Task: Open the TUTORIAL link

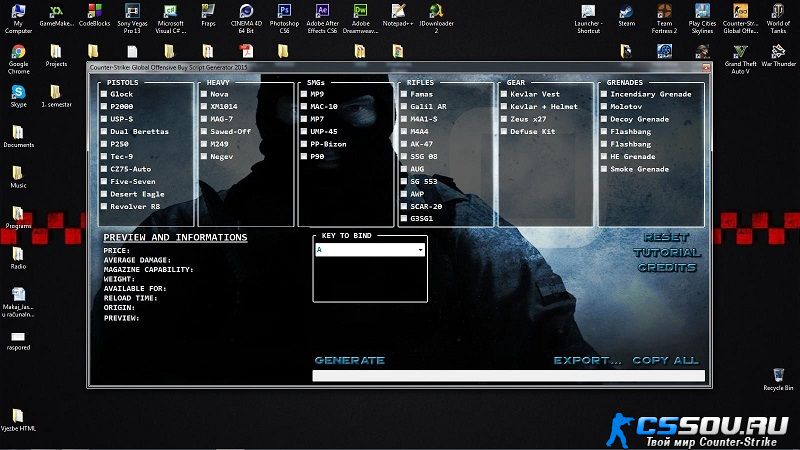Action: point(667,253)
